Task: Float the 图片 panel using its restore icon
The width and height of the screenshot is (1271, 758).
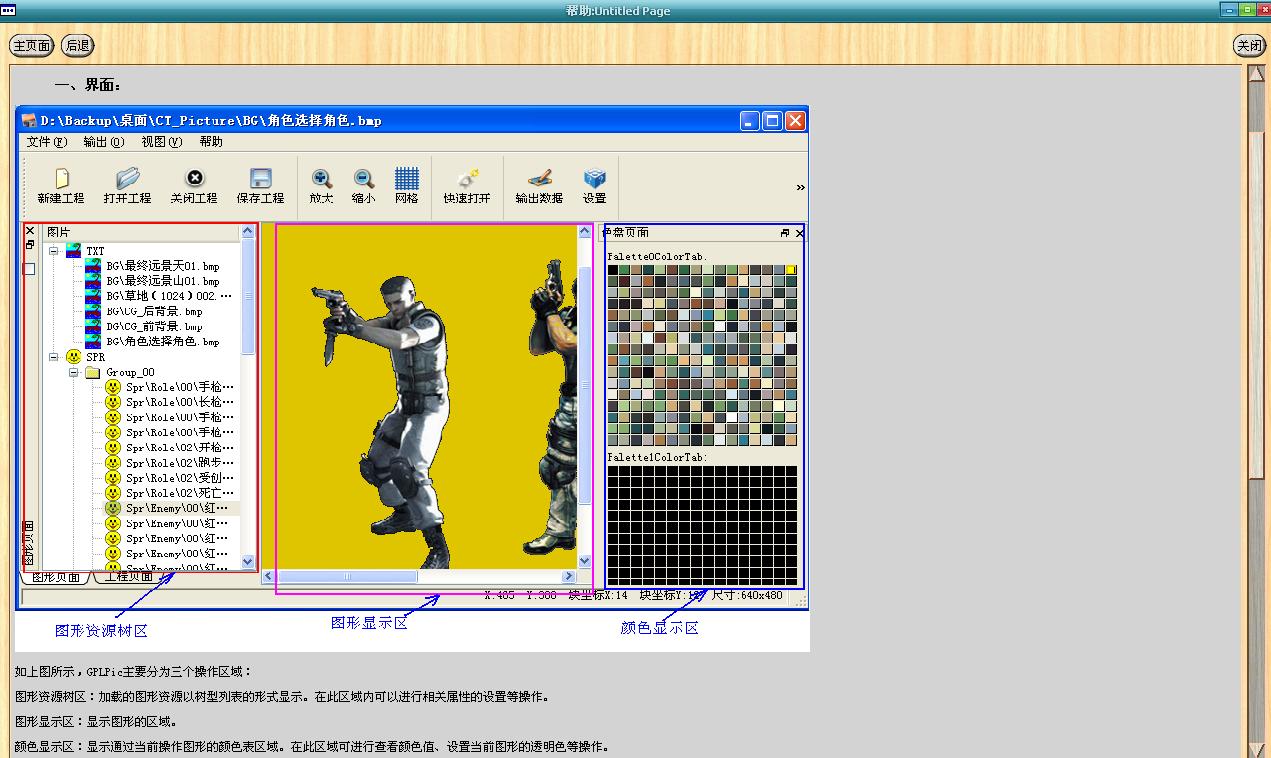Action: point(30,245)
